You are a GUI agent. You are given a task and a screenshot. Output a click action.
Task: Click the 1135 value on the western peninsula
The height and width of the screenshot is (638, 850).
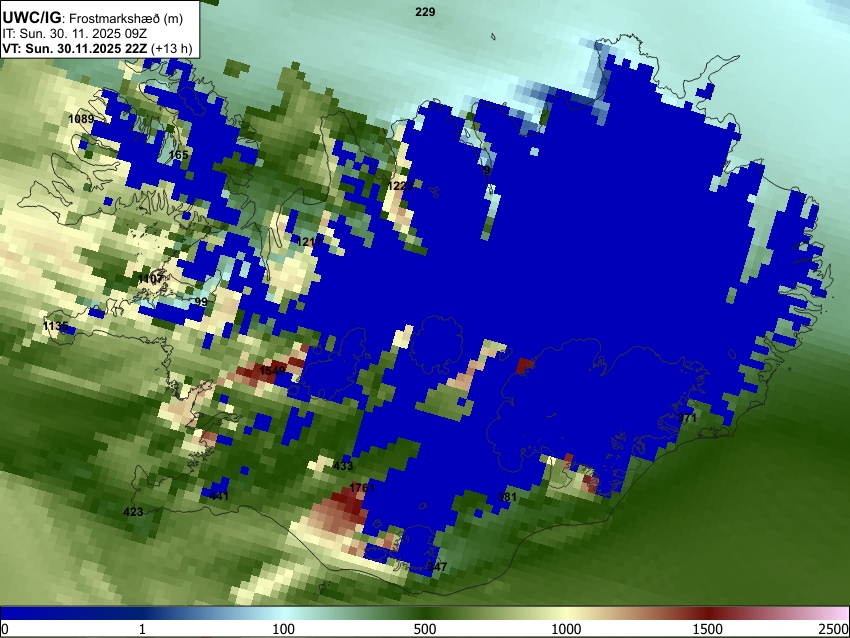55,326
